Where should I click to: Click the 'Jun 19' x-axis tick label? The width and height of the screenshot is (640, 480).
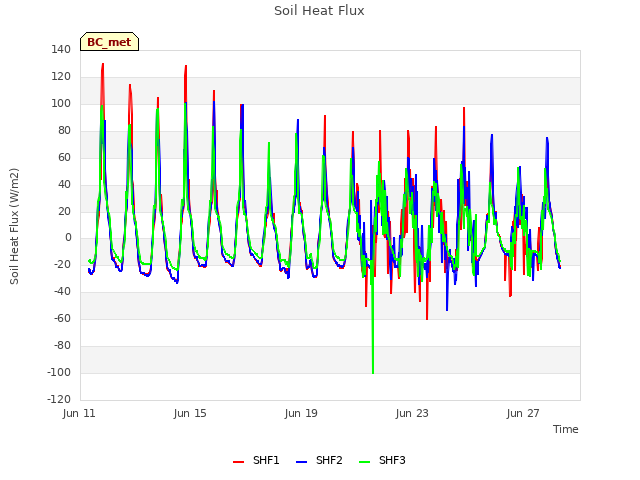[x=301, y=413]
